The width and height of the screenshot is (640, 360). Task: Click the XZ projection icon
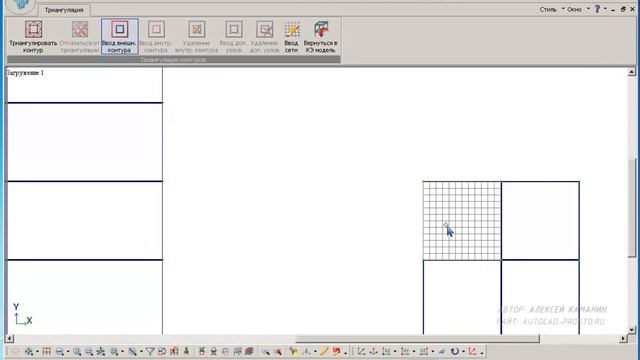386,351
